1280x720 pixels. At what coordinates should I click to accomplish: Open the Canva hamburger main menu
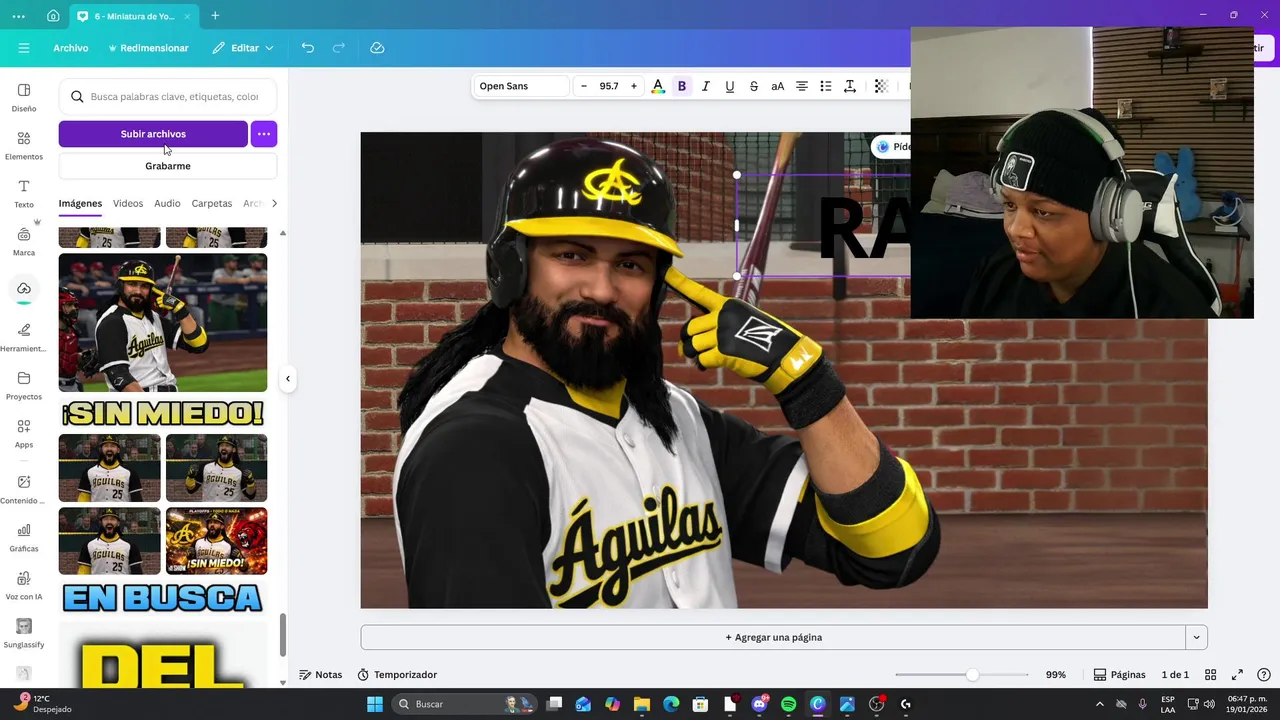[24, 48]
